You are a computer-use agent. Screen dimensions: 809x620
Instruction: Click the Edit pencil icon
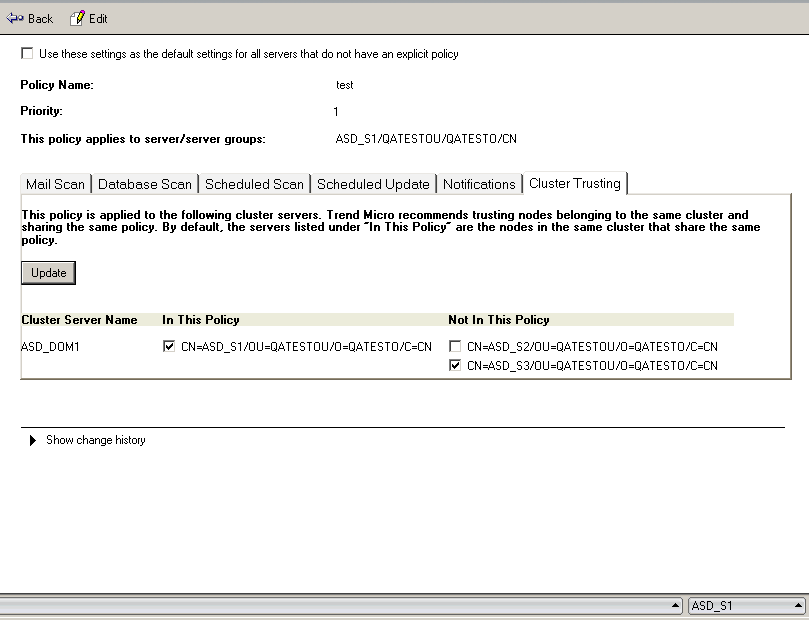[78, 18]
